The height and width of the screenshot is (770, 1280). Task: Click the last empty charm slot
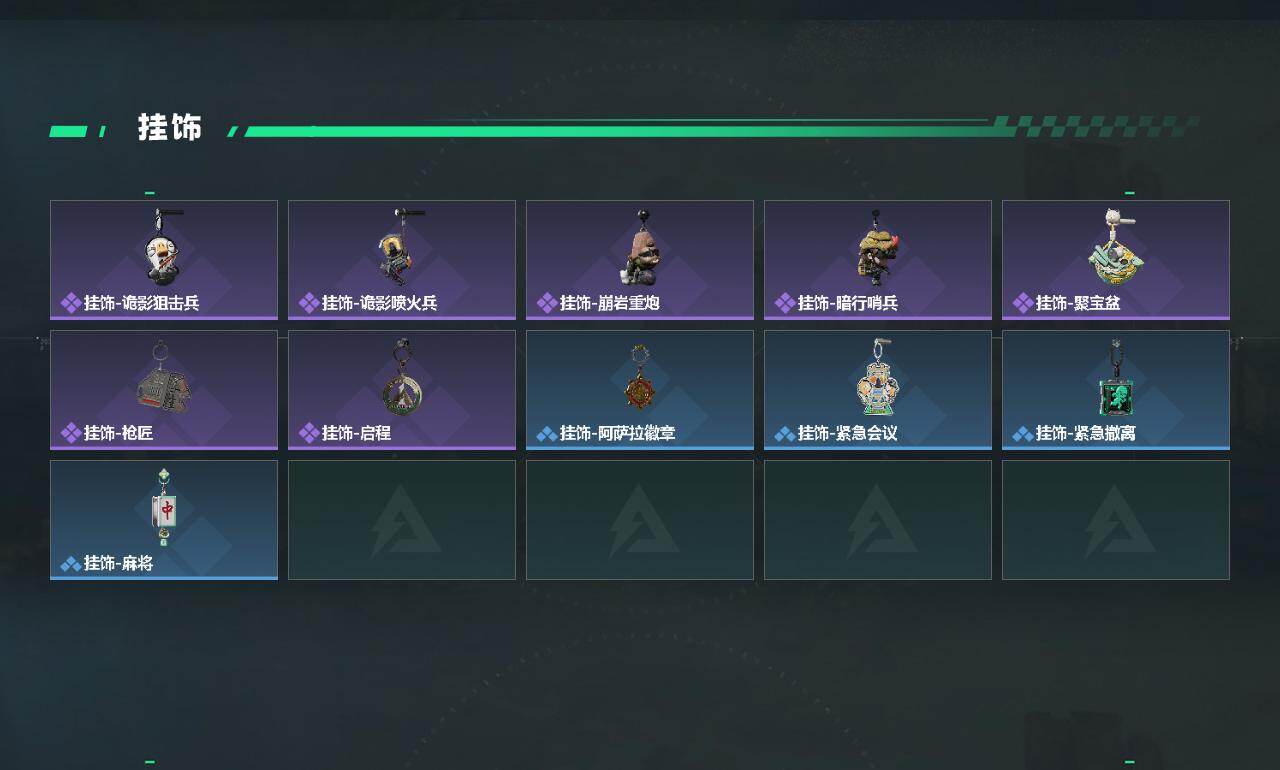coord(1116,520)
